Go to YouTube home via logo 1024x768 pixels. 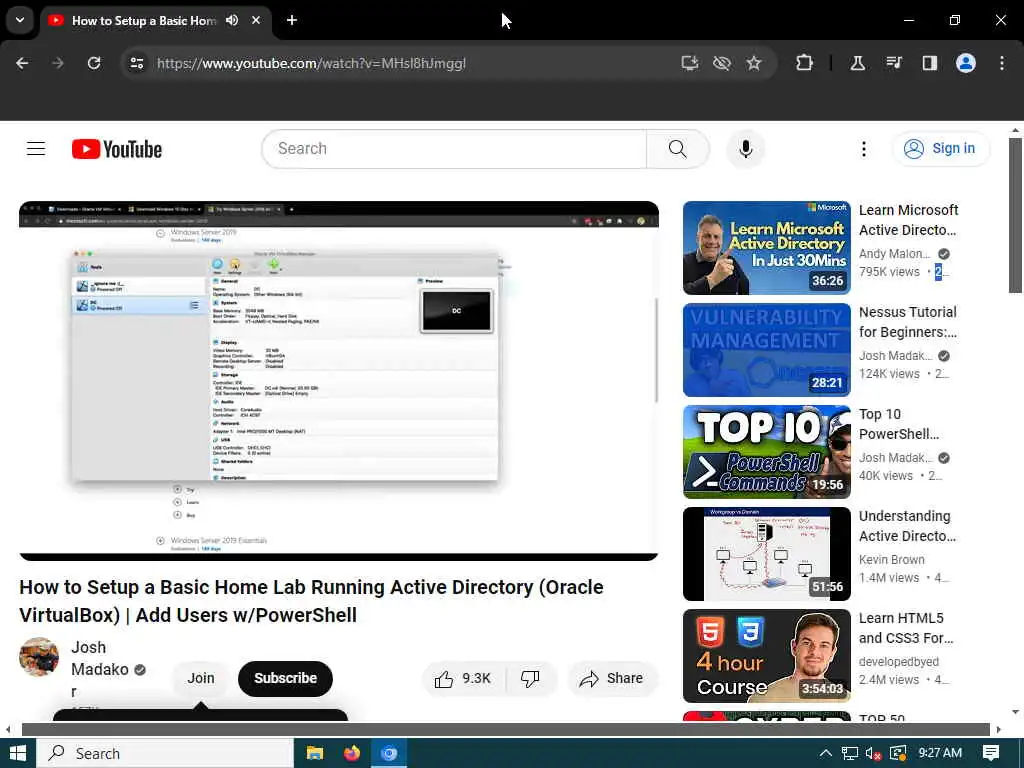tap(117, 149)
